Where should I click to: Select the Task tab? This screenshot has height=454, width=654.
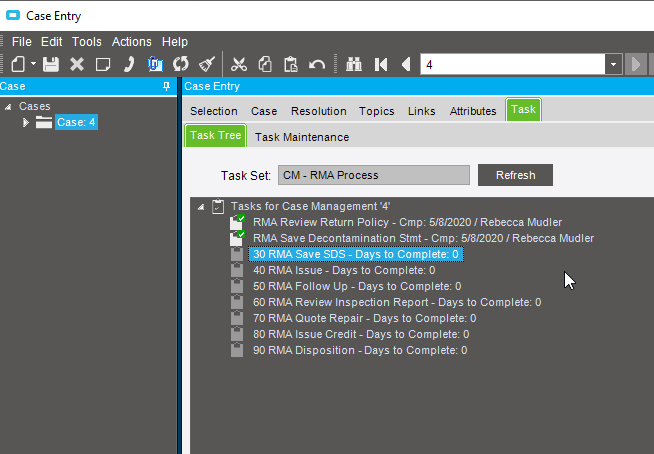point(523,109)
